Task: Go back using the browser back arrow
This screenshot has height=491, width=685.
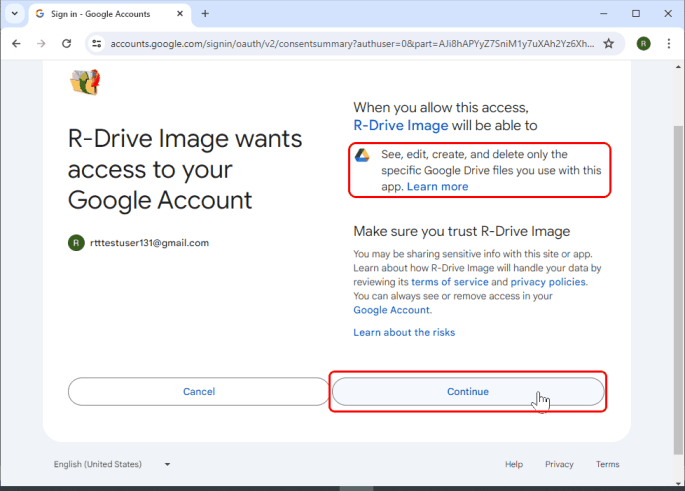Action: (16, 44)
